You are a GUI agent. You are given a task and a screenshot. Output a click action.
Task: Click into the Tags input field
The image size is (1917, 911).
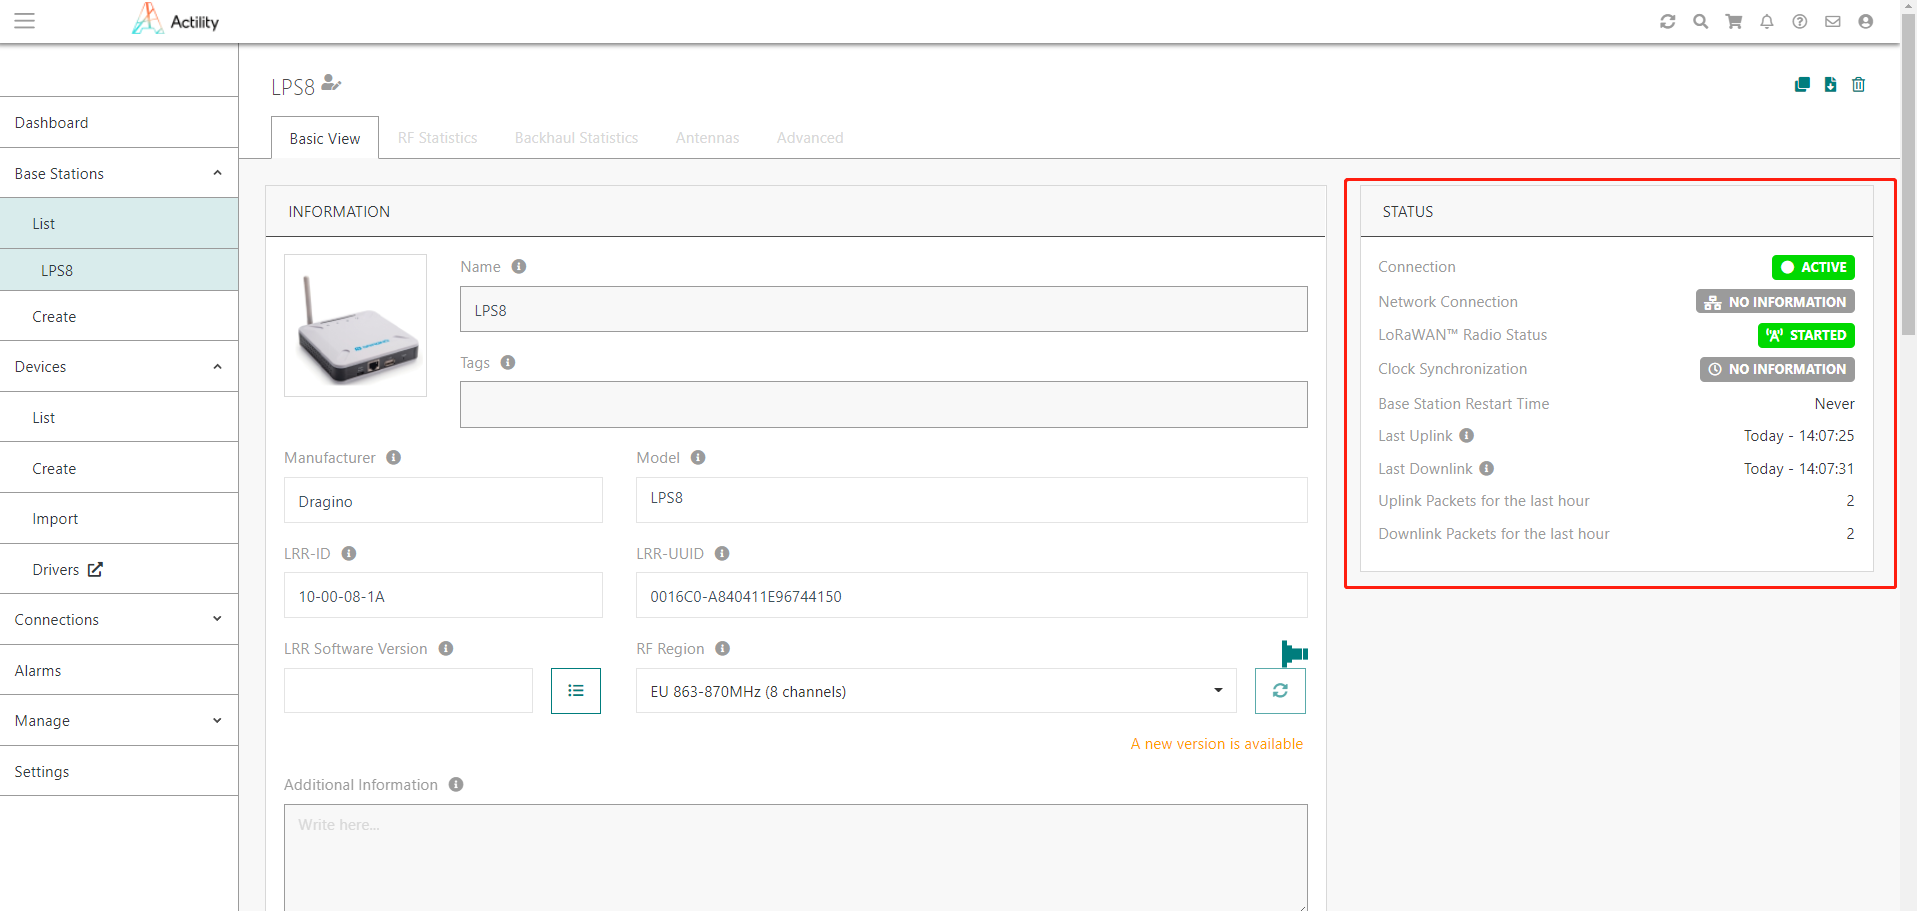coord(884,404)
